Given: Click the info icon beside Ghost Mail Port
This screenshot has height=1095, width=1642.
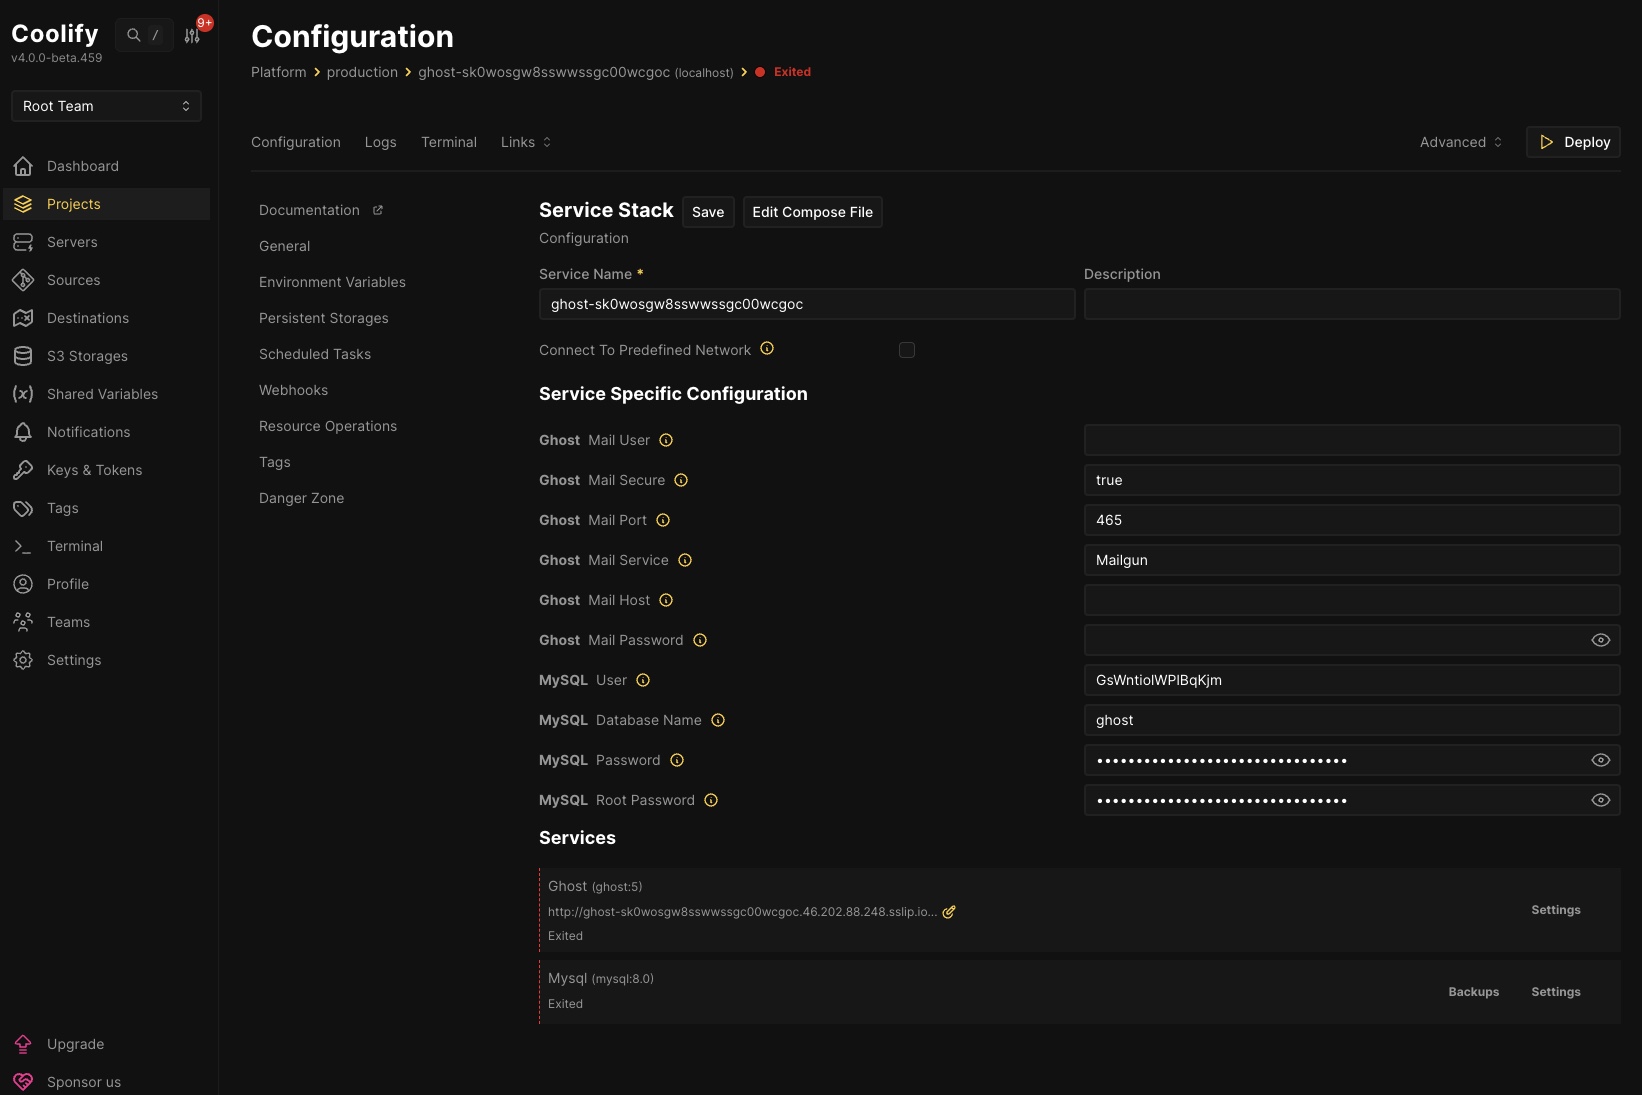Looking at the screenshot, I should click(x=663, y=520).
